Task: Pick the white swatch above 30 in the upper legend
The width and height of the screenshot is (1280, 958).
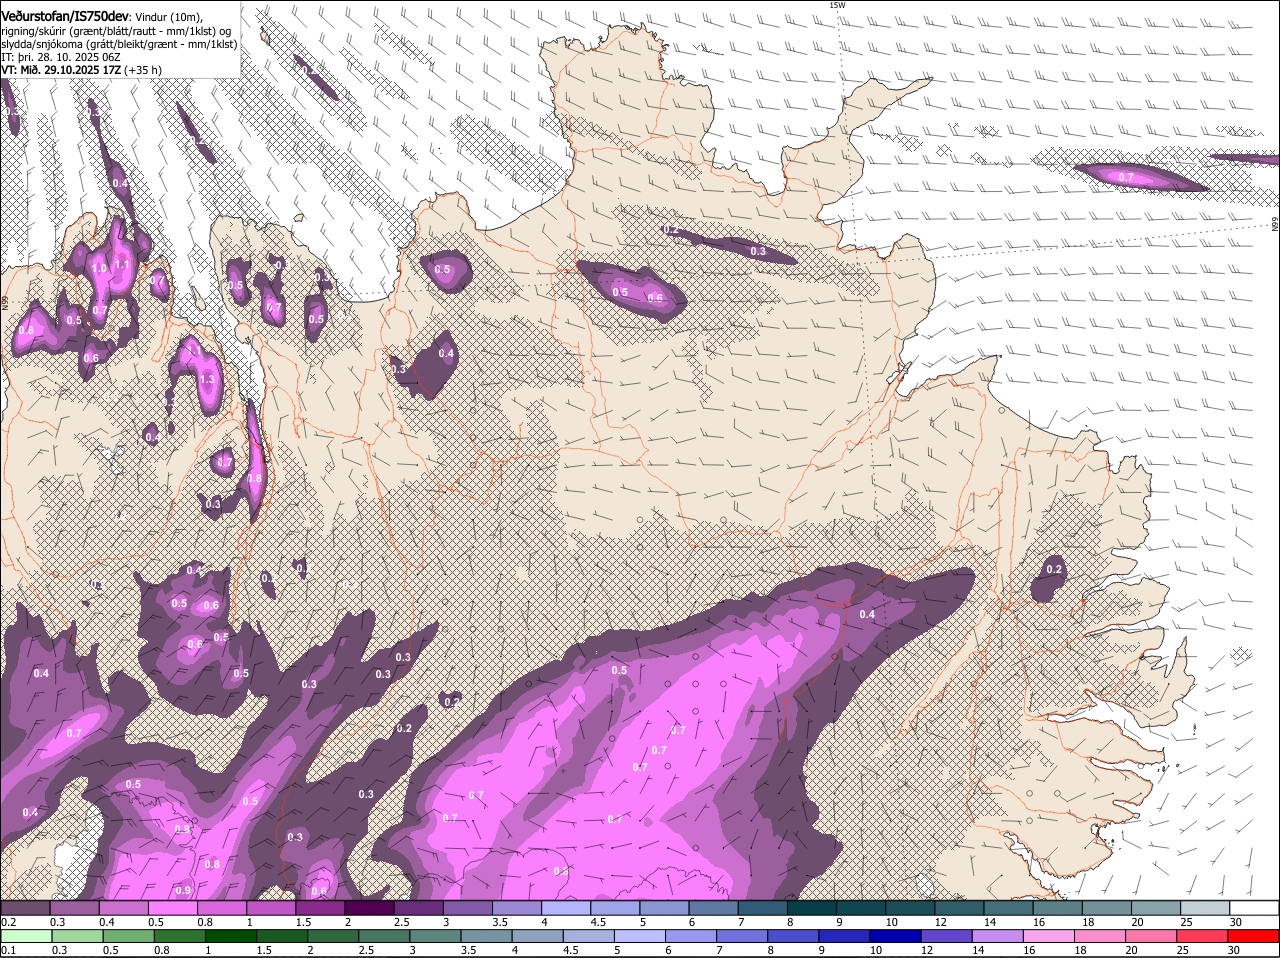Action: coord(1255,908)
